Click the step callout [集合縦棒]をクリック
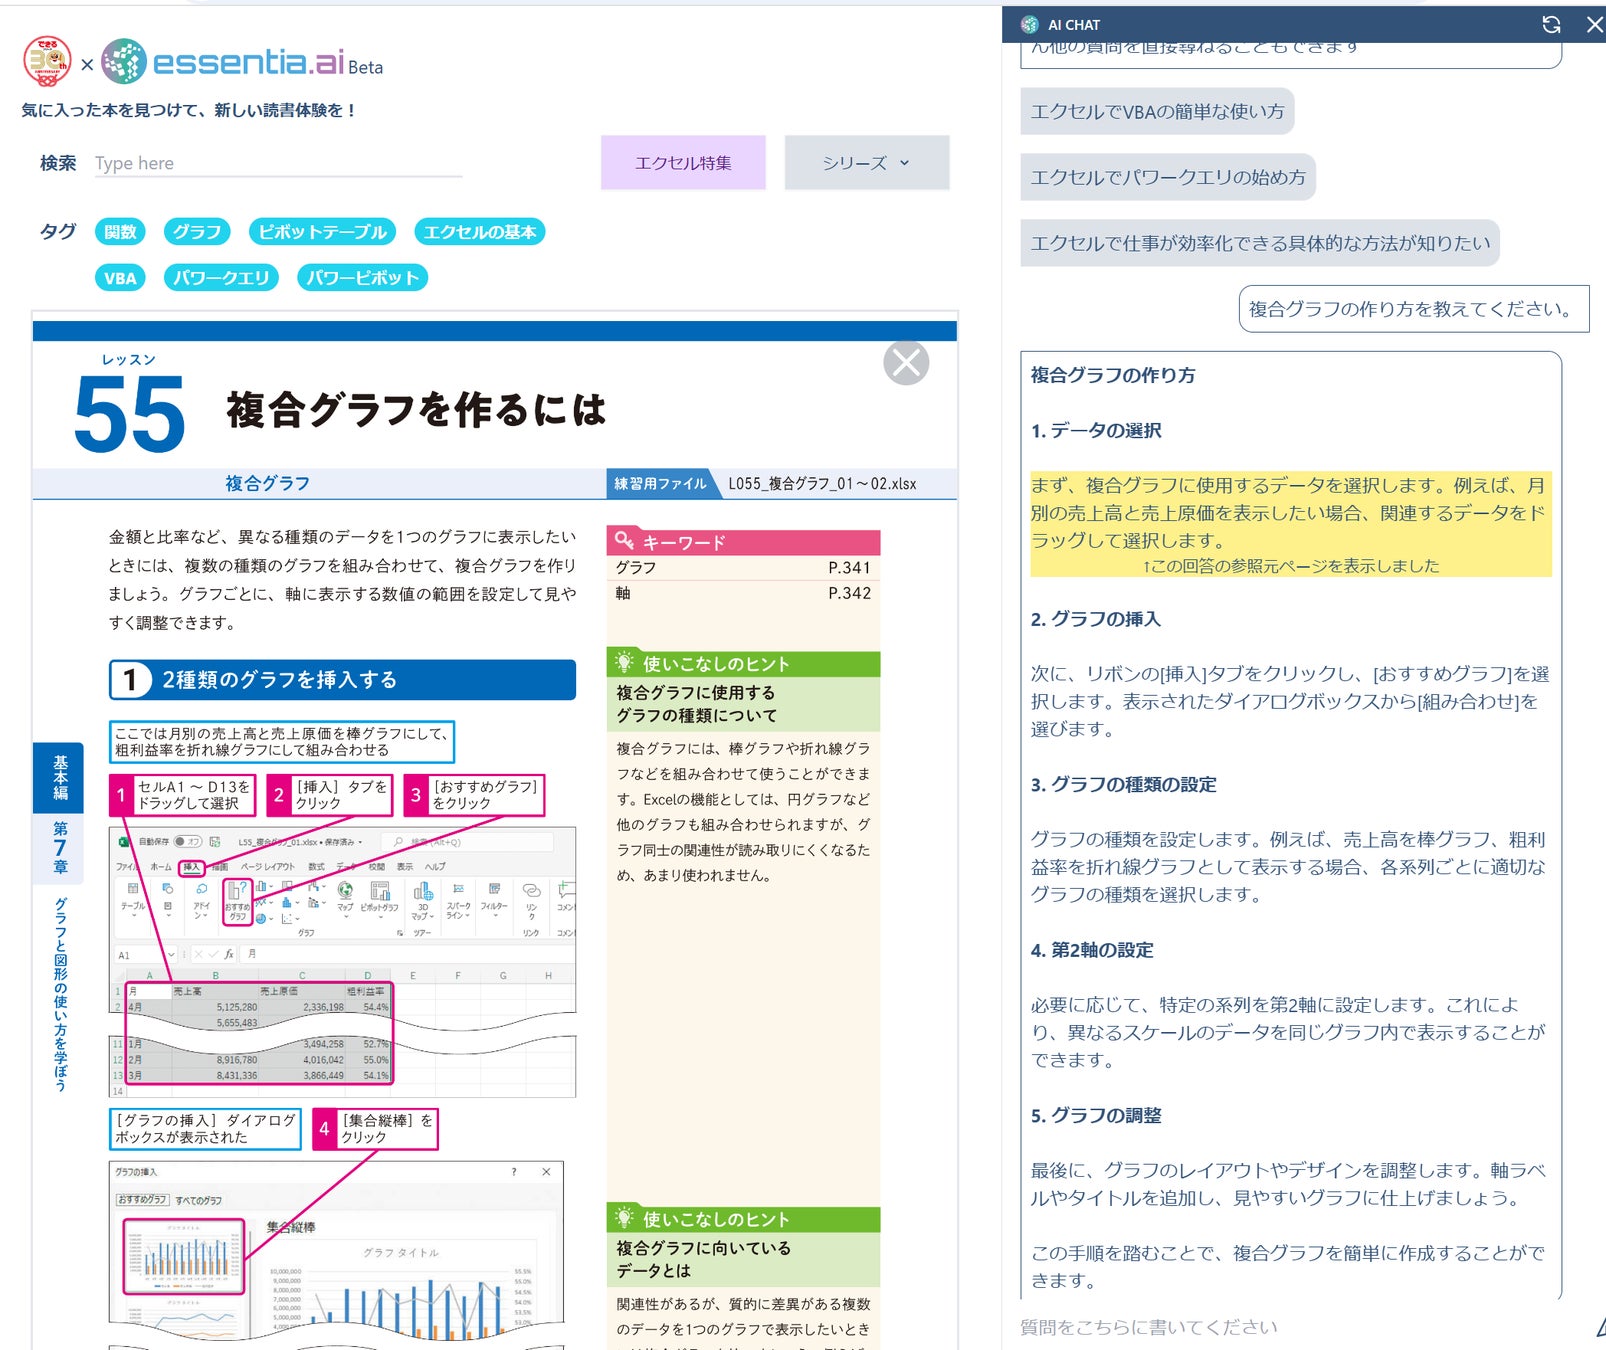The width and height of the screenshot is (1606, 1350). click(x=375, y=1129)
